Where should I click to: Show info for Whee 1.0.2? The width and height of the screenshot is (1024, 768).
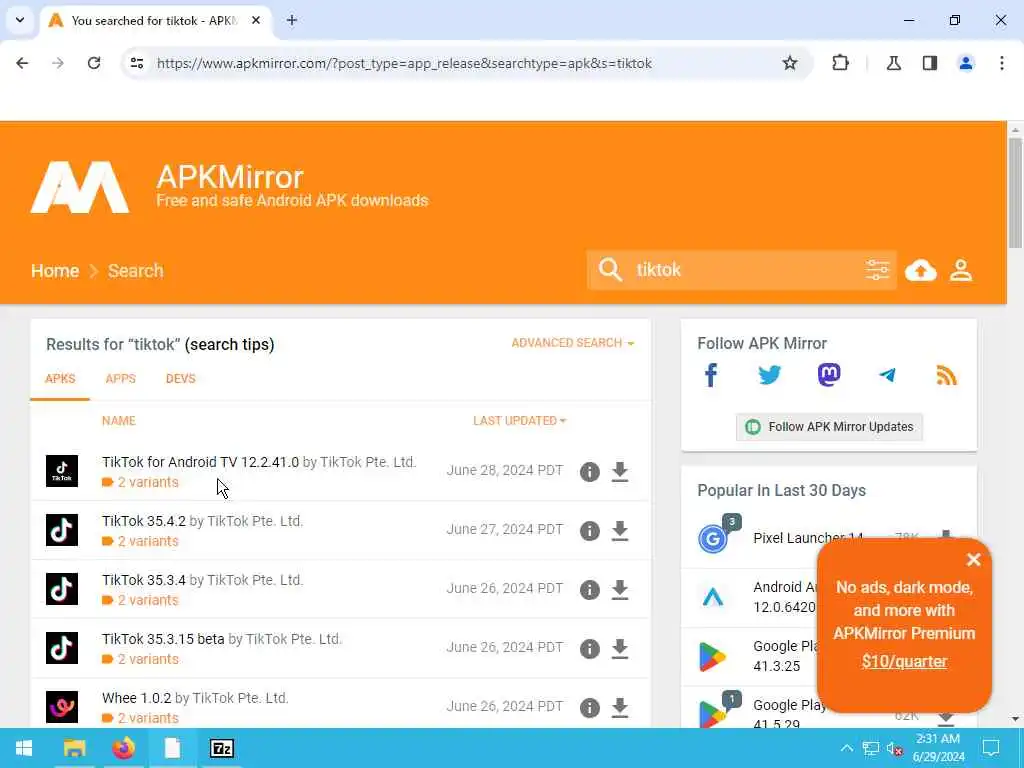(590, 707)
